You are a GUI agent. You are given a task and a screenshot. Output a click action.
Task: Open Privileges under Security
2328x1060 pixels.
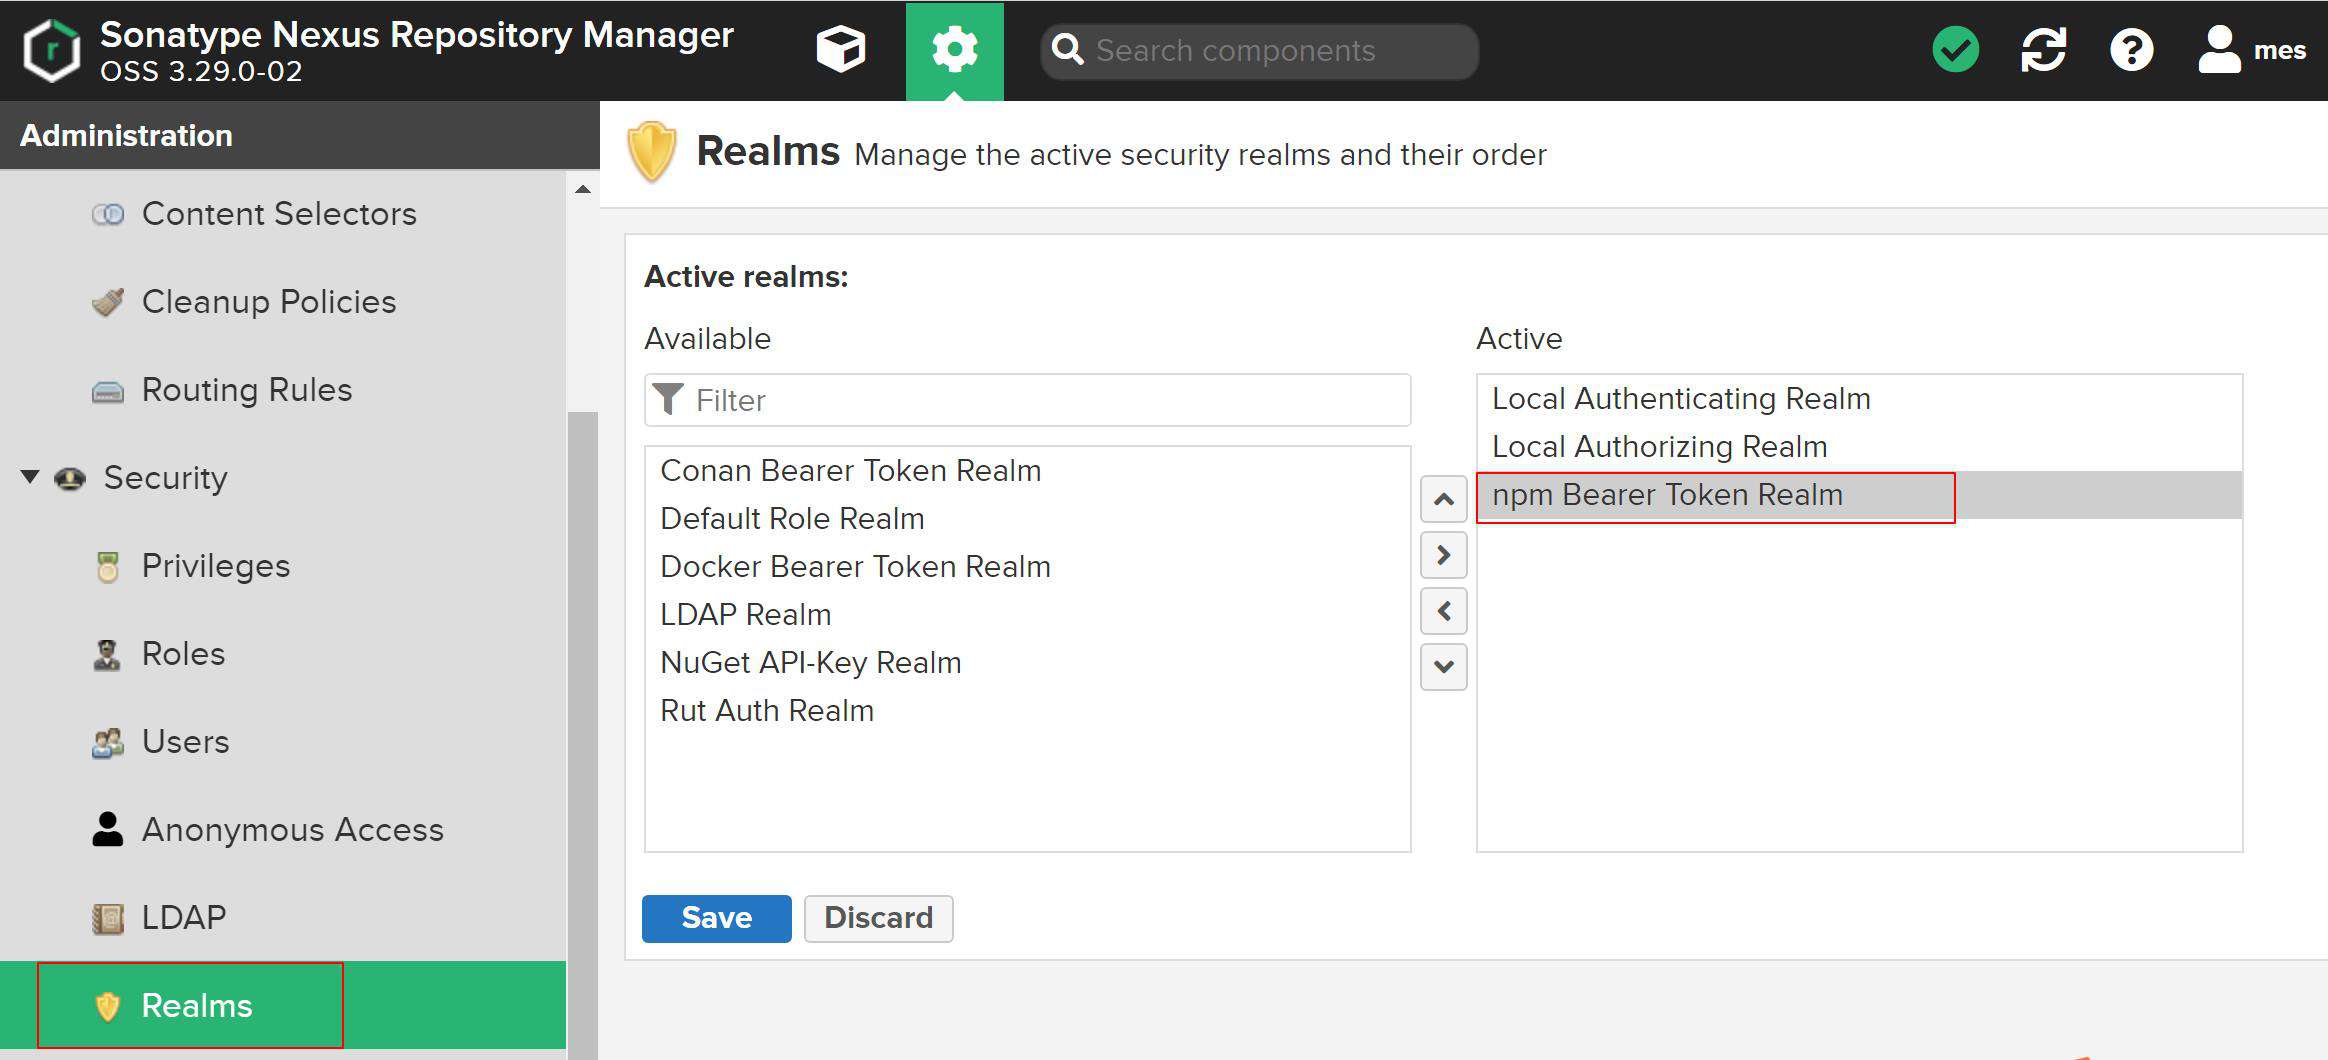(x=283, y=566)
